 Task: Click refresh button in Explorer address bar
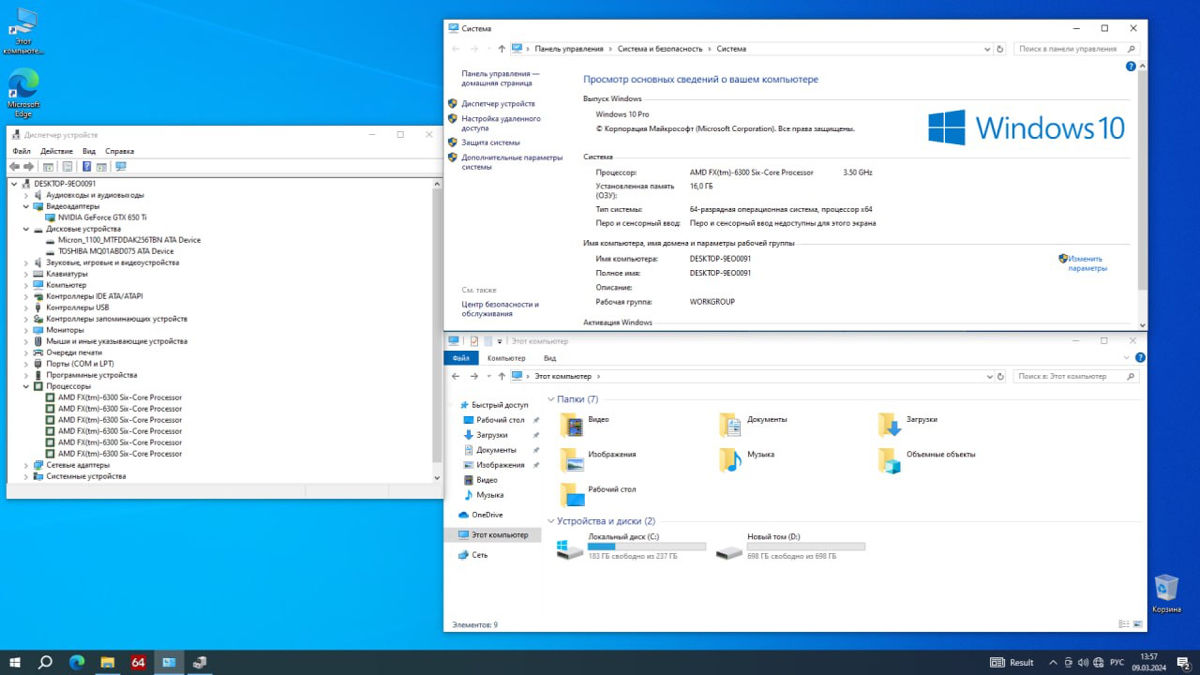coord(1000,376)
